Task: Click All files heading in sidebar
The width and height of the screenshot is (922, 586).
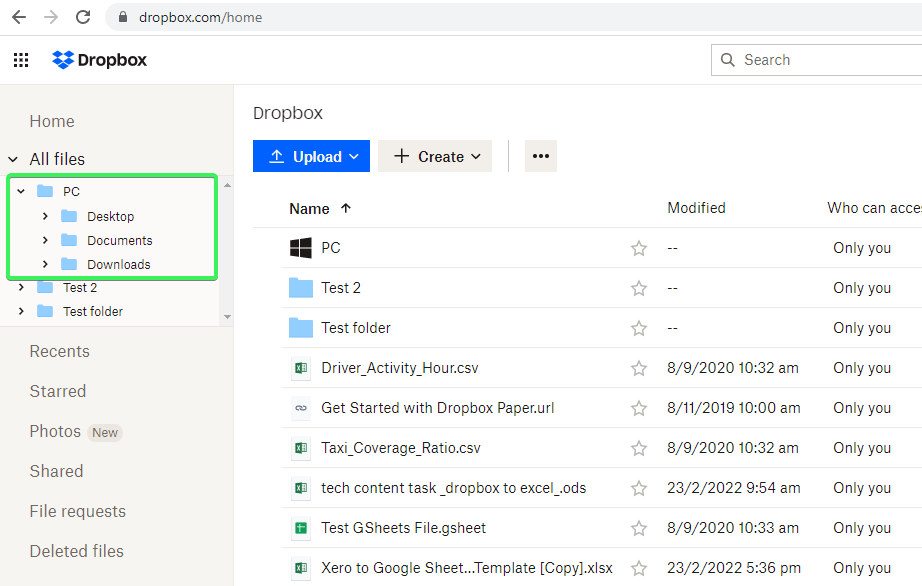Action: (x=57, y=159)
